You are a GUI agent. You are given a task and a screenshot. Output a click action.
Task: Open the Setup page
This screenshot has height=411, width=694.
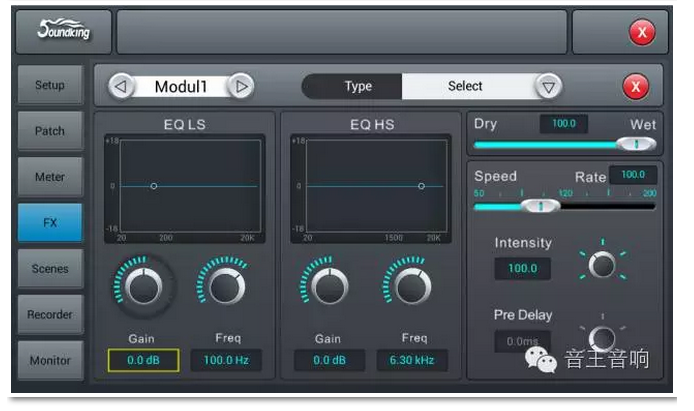coord(49,85)
